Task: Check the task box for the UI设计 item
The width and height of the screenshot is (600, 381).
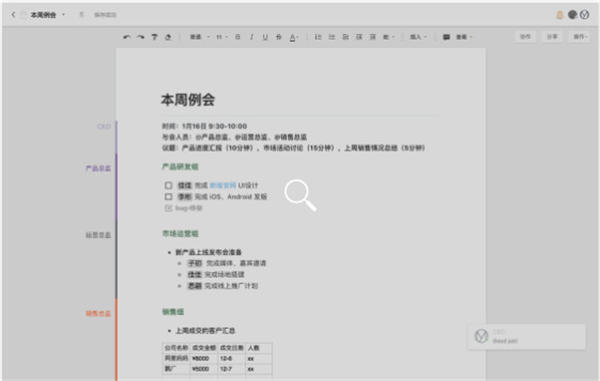Action: (x=168, y=185)
